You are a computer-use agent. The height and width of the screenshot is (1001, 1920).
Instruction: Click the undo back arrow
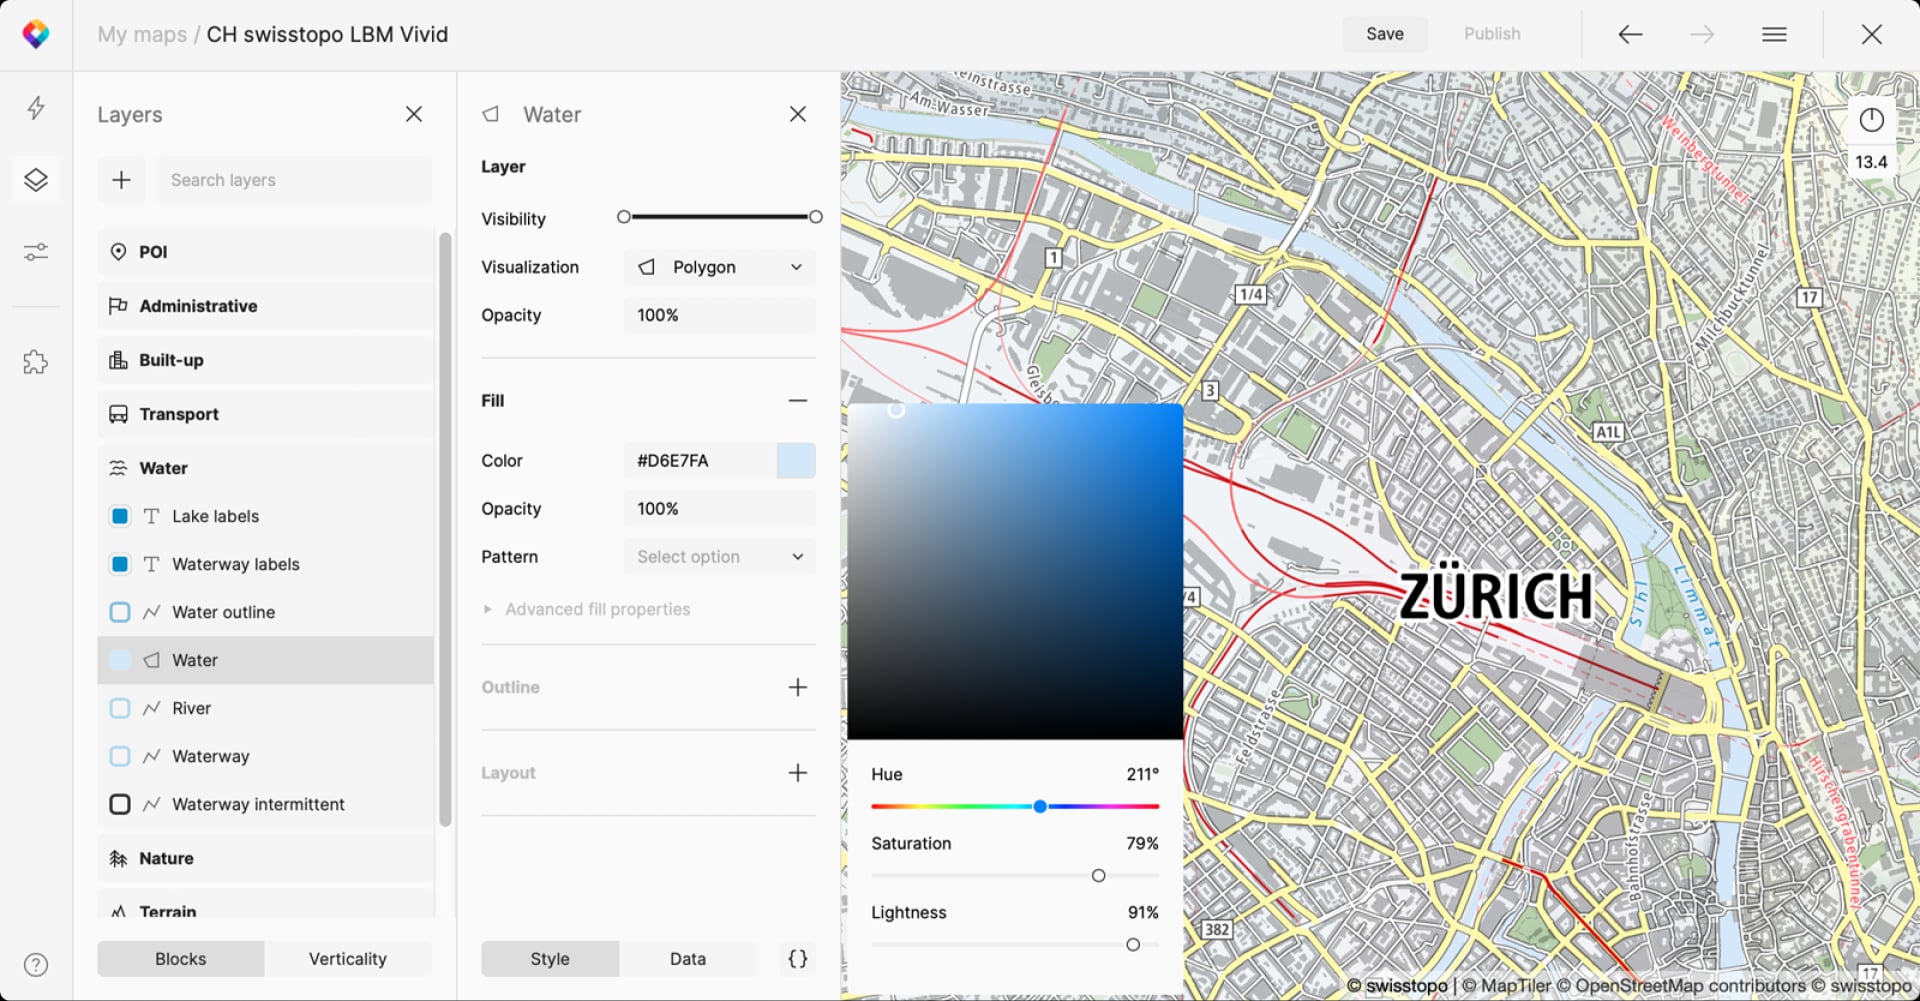click(1630, 34)
